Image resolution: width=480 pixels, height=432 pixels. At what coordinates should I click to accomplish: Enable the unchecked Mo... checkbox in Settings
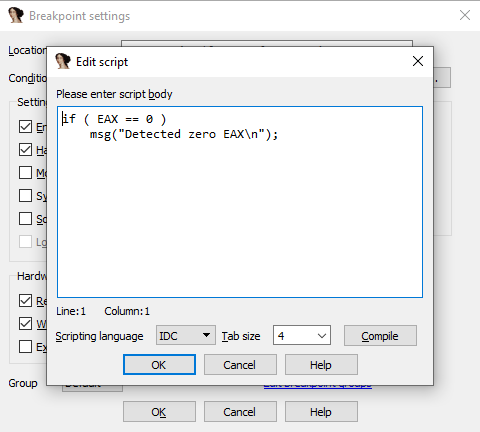(25, 173)
